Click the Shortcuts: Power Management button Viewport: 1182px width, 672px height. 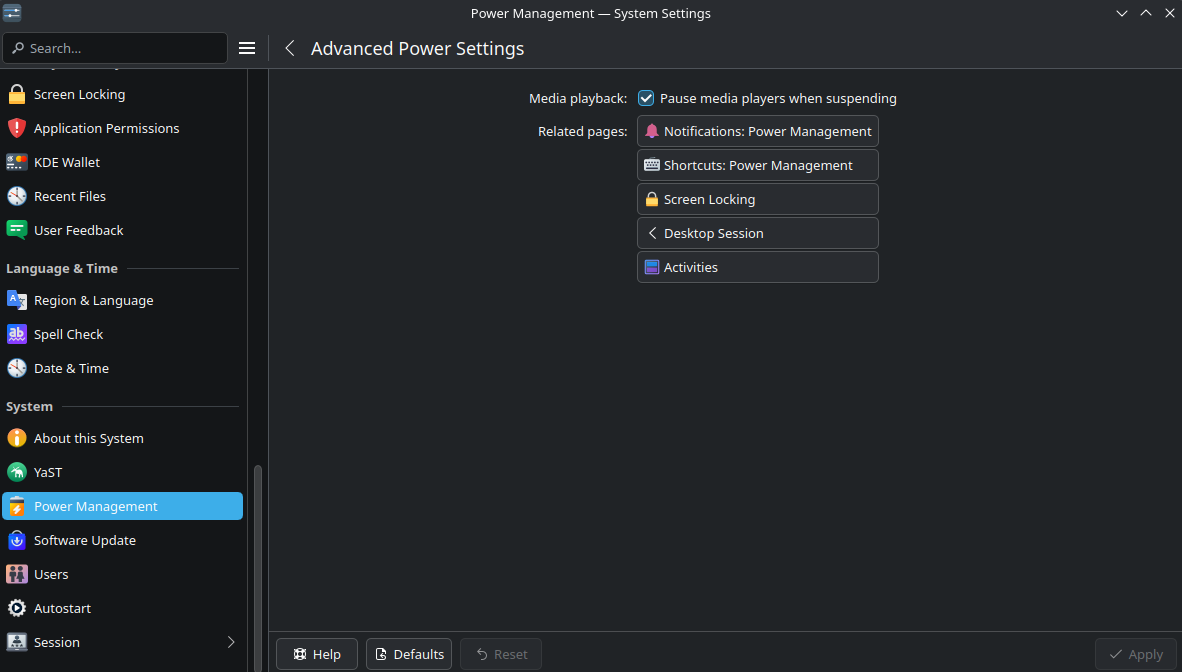(757, 166)
